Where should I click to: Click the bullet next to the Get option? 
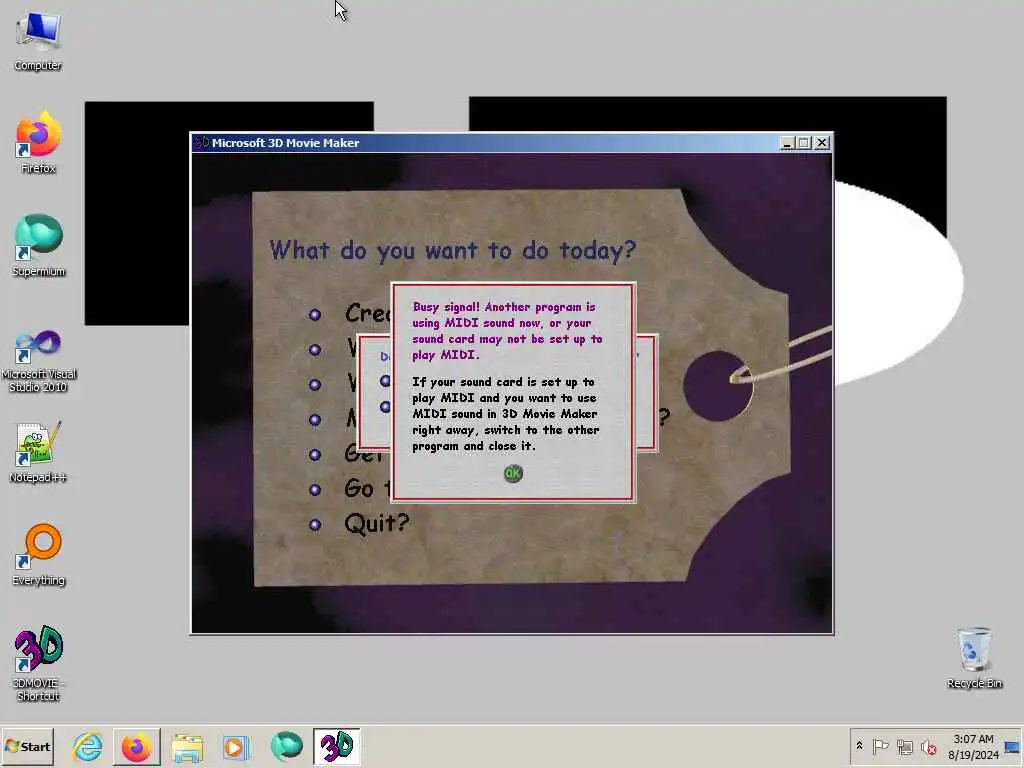tap(315, 455)
